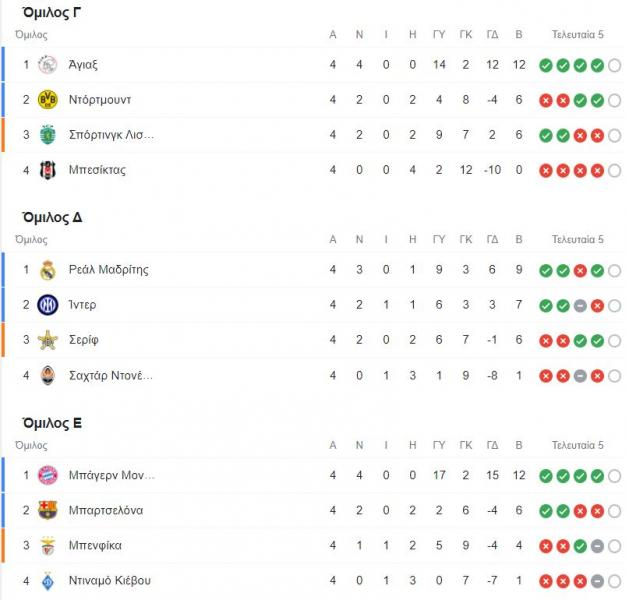
Task: Click the Sheriff star badge icon
Action: [x=47, y=340]
